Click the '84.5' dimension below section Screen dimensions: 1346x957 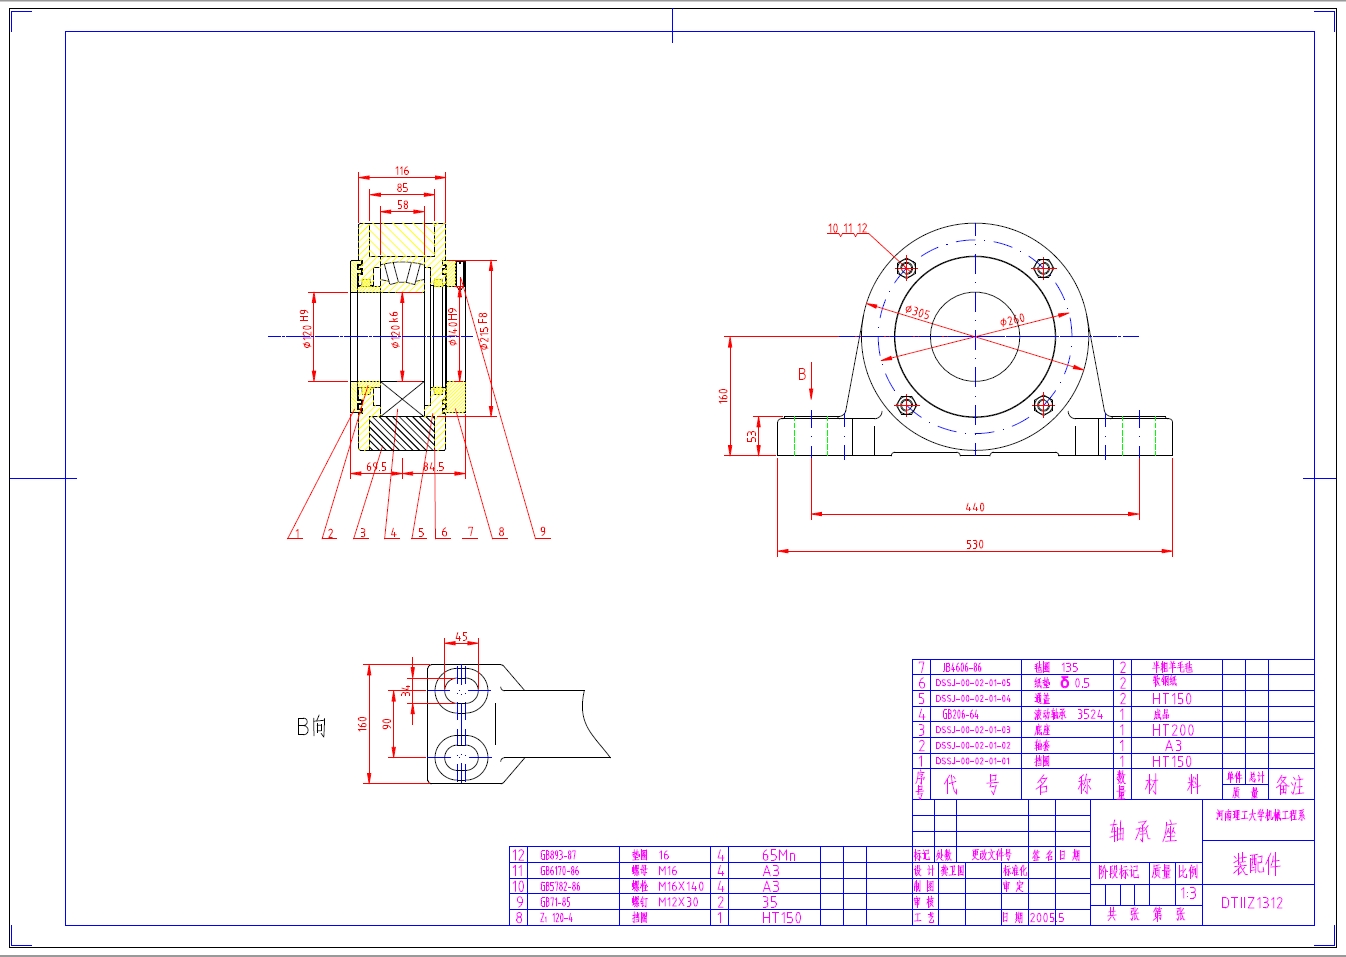click(x=433, y=467)
